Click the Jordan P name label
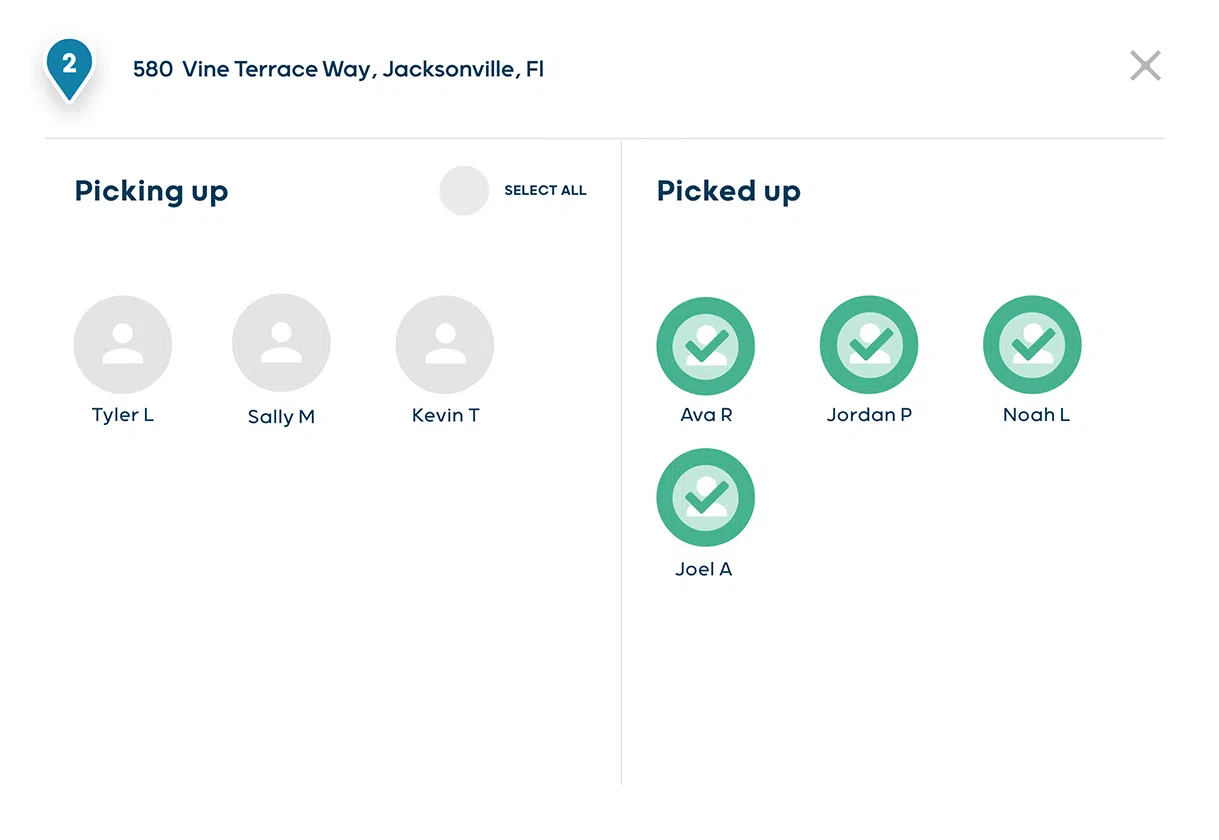The height and width of the screenshot is (840, 1219). (869, 415)
